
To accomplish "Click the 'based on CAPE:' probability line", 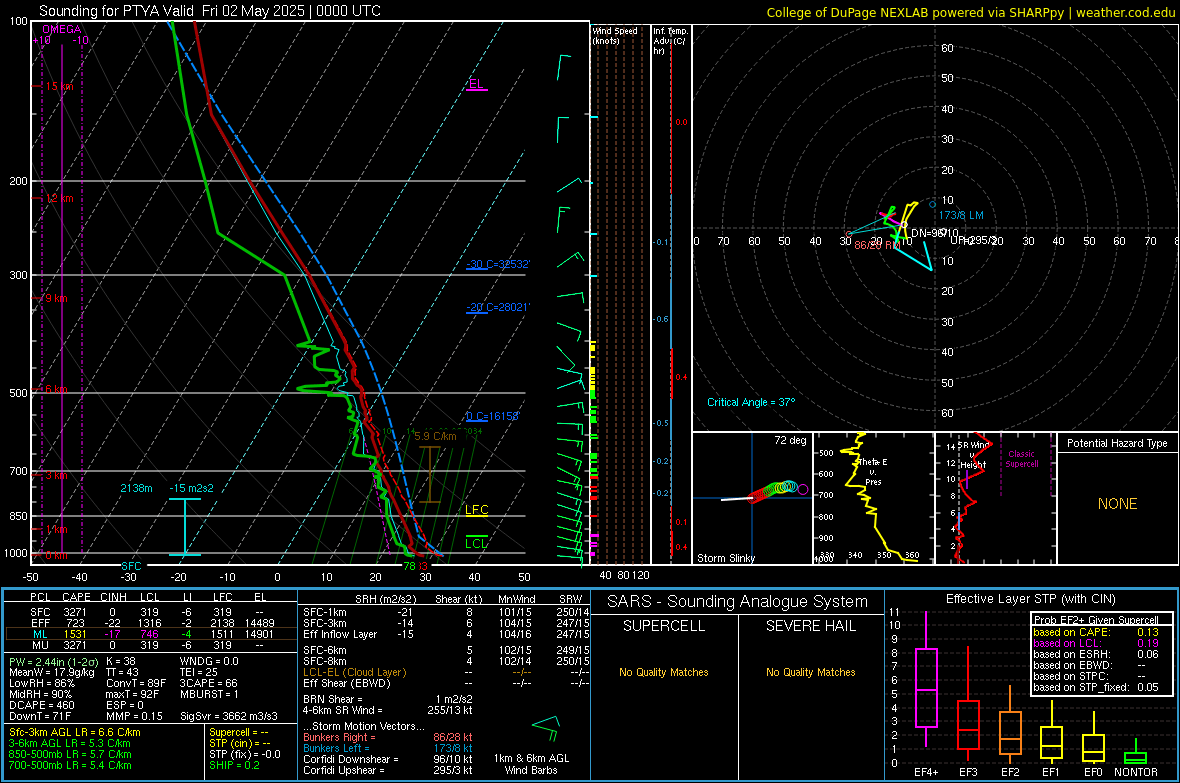I will click(1096, 632).
